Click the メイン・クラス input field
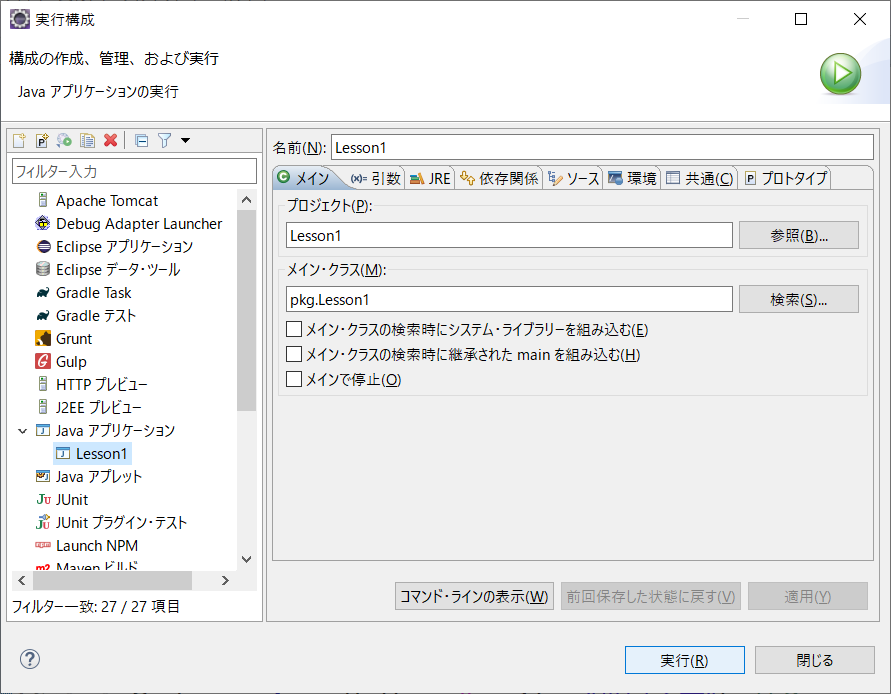The height and width of the screenshot is (694, 891). 509,300
